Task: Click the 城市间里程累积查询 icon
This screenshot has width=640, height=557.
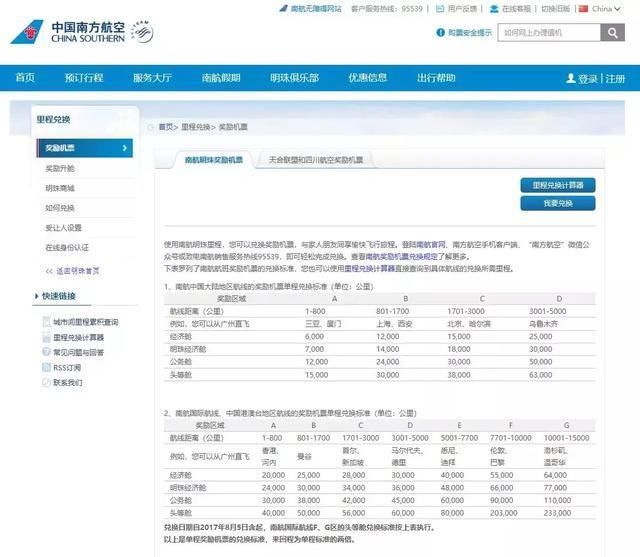Action: coord(47,322)
